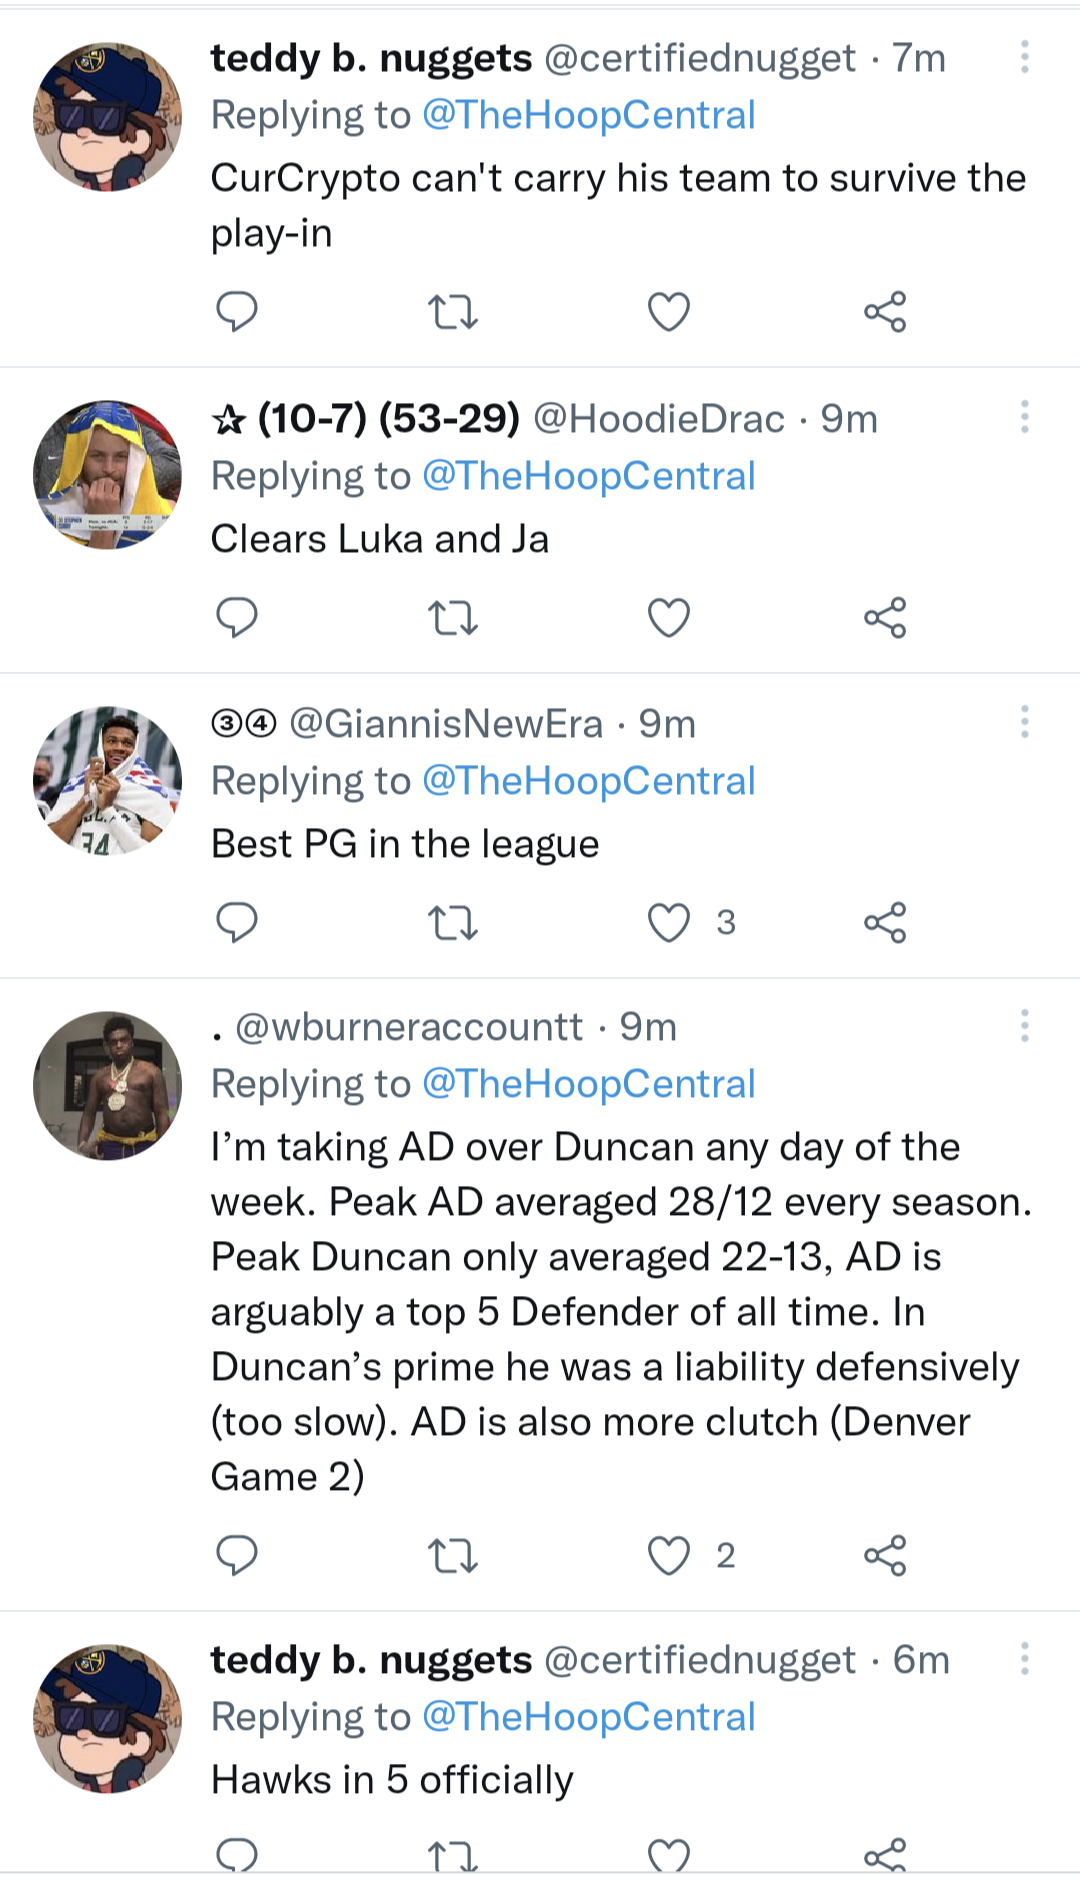The image size is (1080, 1881).
Task: Open more options for @HoodieDrac's tweet
Action: tap(1024, 417)
